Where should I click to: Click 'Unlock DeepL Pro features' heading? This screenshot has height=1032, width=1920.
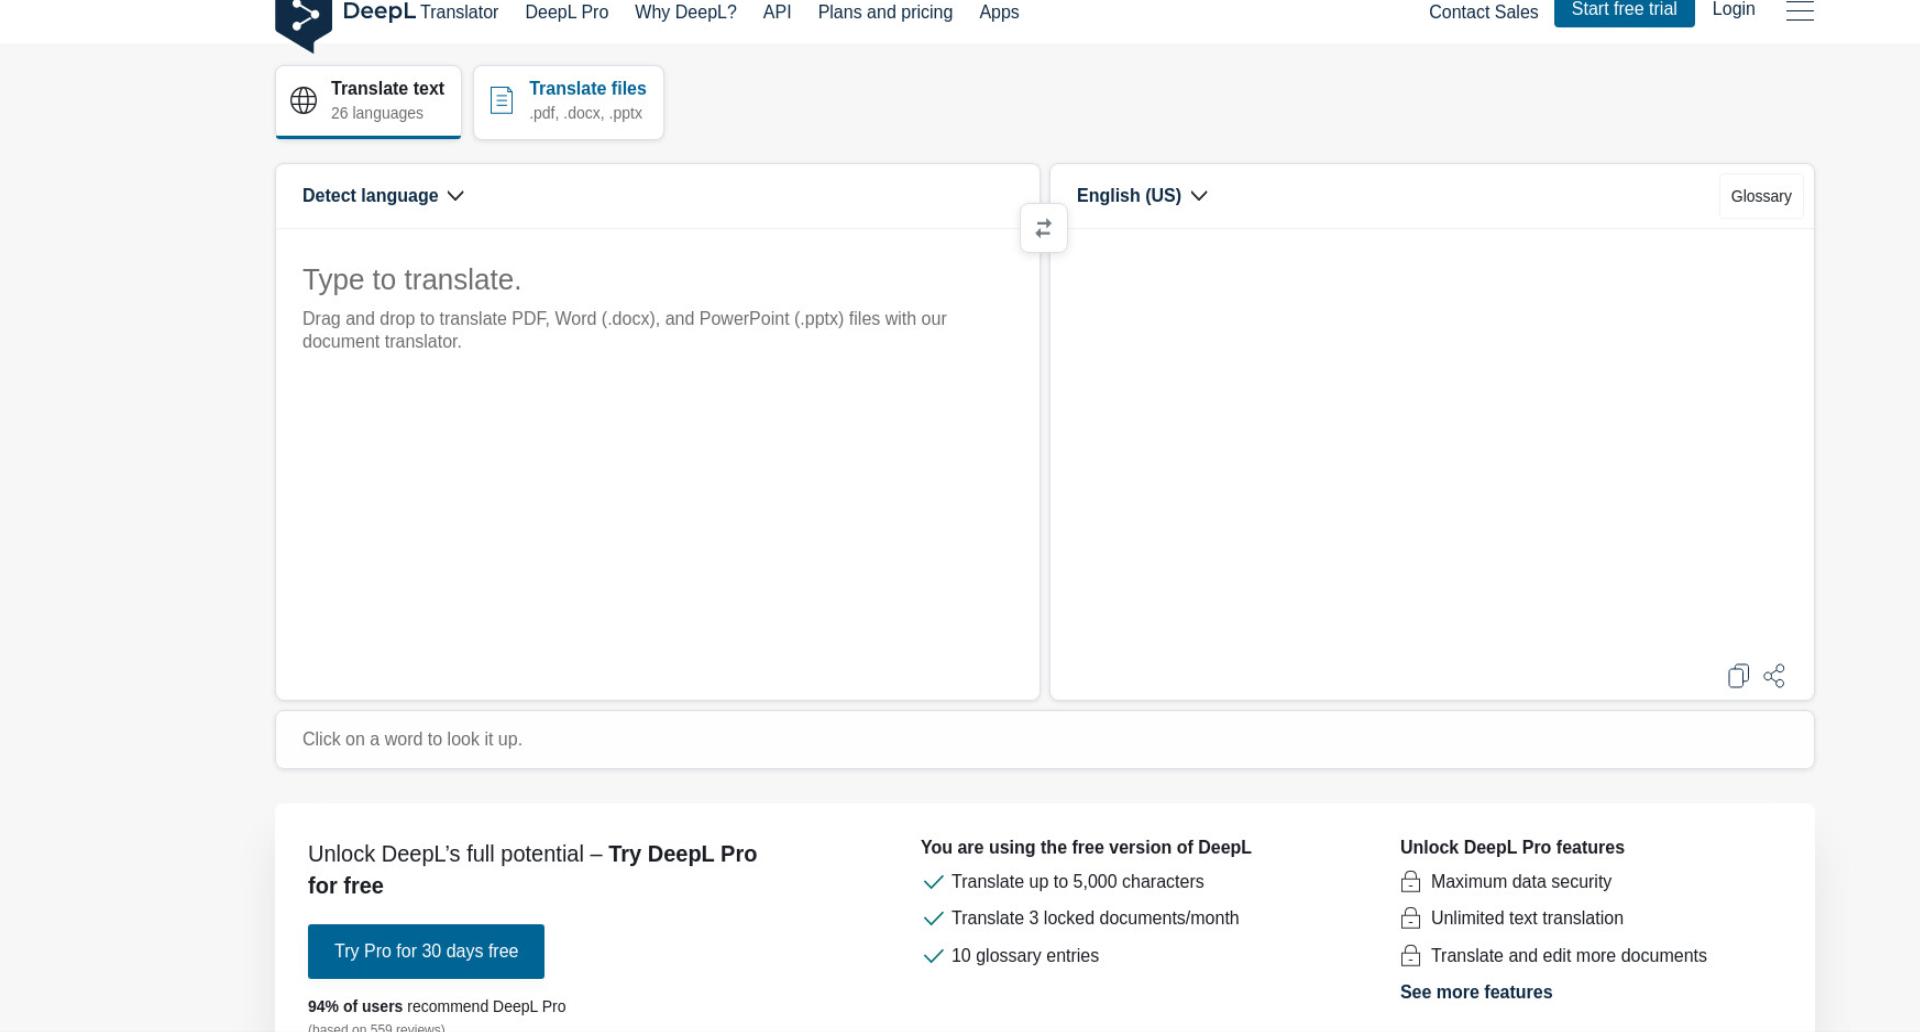tap(1512, 848)
